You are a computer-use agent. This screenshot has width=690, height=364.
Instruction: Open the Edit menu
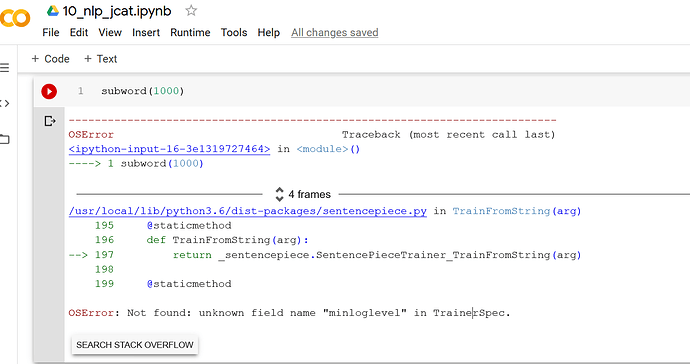point(79,33)
